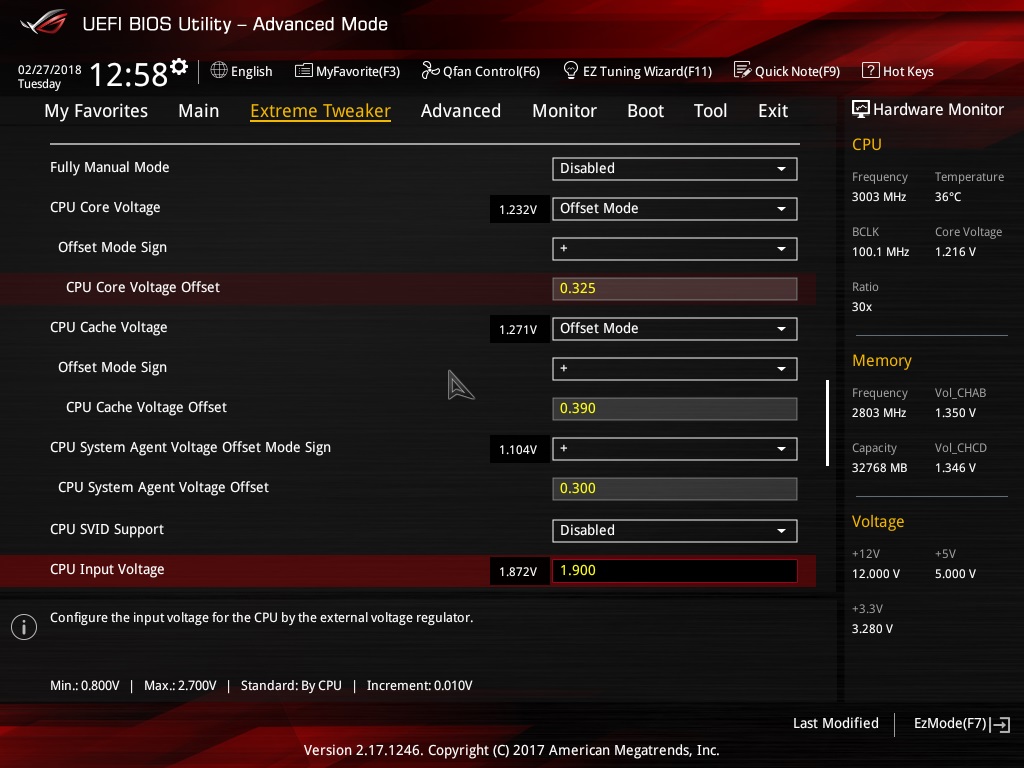Viewport: 1024px width, 768px height.
Task: Click the 32768 MB capacity value
Action: (x=880, y=468)
